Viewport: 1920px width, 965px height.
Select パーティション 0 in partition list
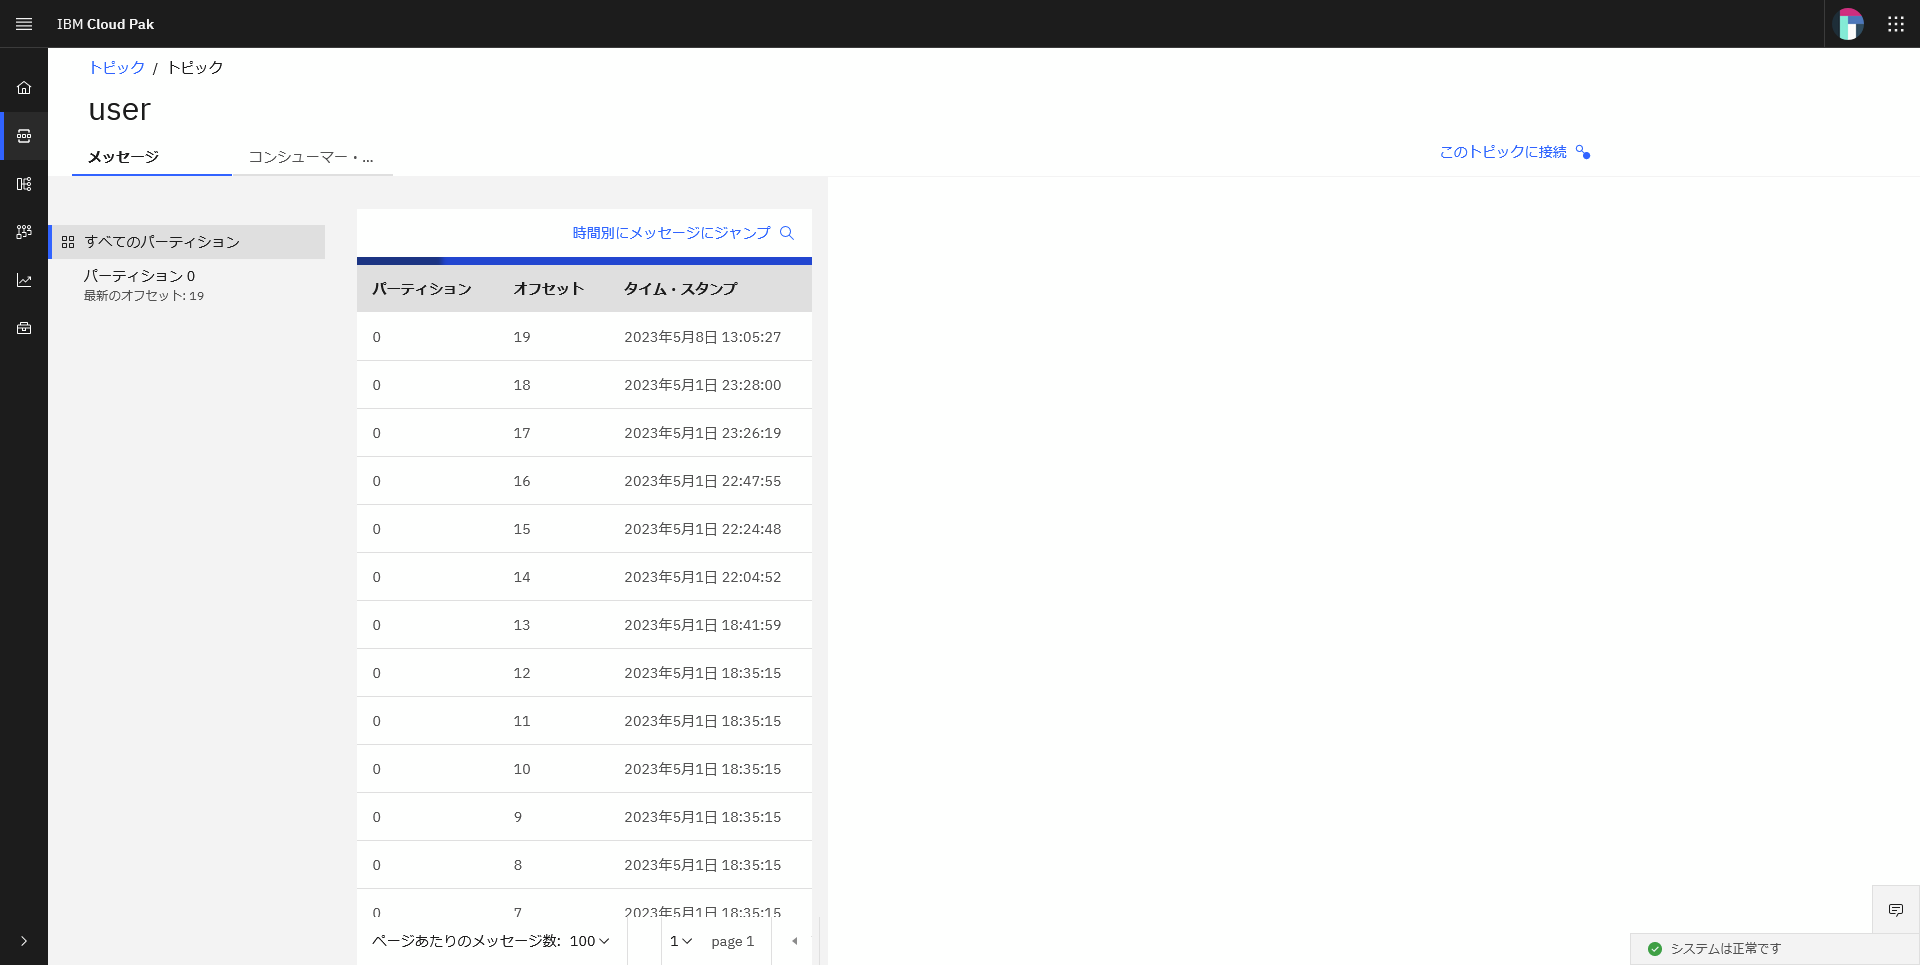pyautogui.click(x=187, y=284)
